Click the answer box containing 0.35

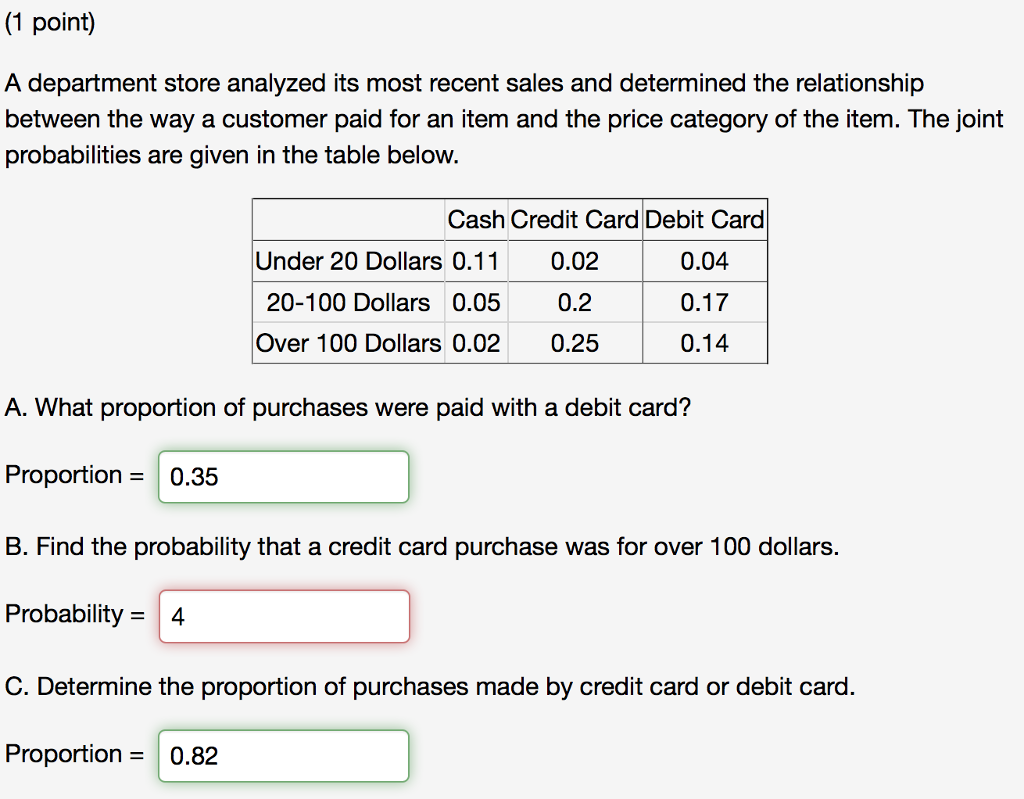click(283, 476)
